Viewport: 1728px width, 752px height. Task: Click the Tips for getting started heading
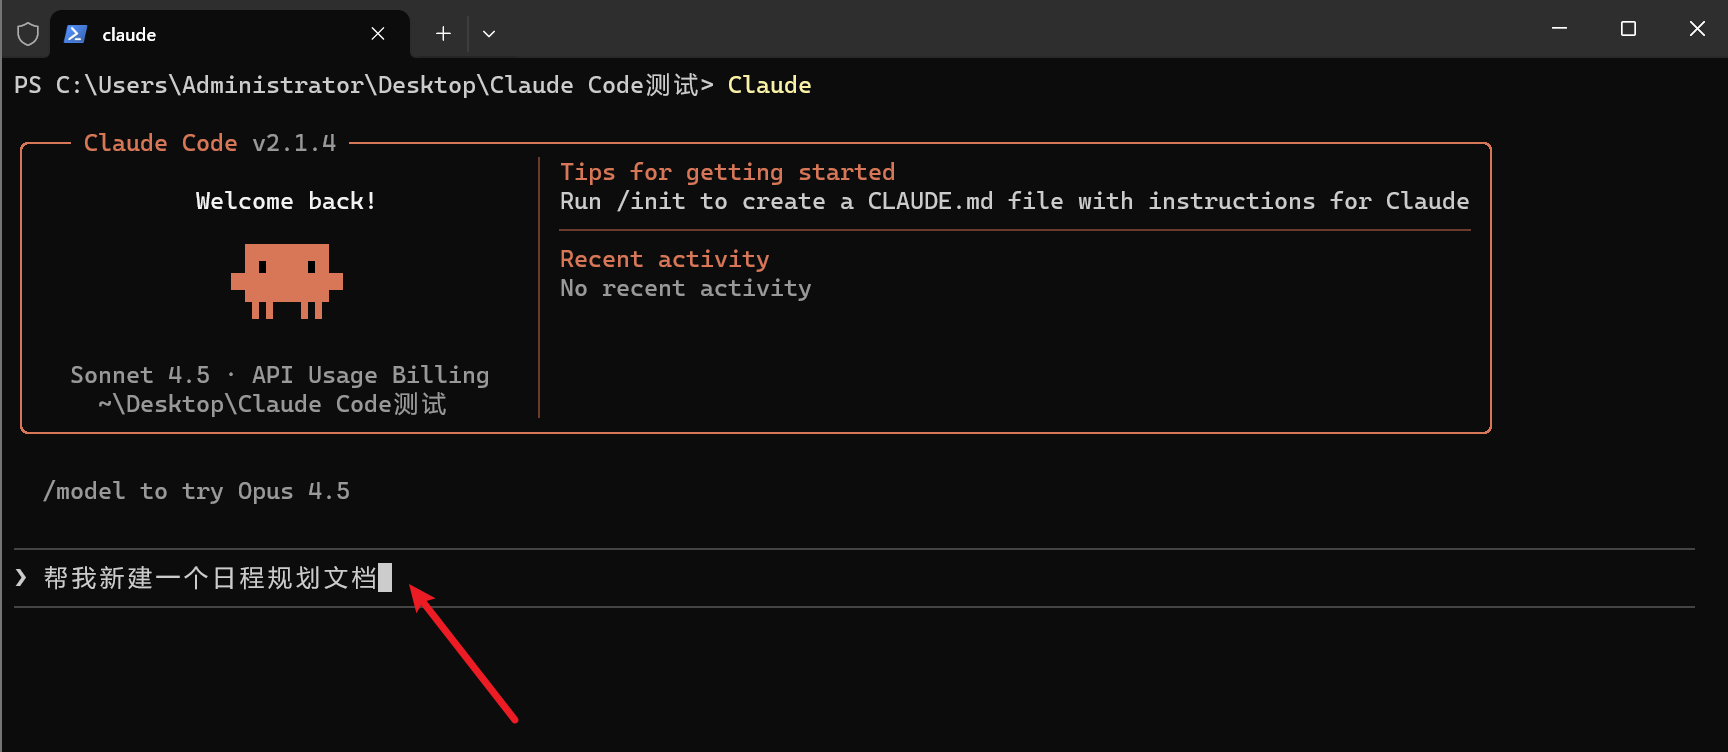coord(727,172)
